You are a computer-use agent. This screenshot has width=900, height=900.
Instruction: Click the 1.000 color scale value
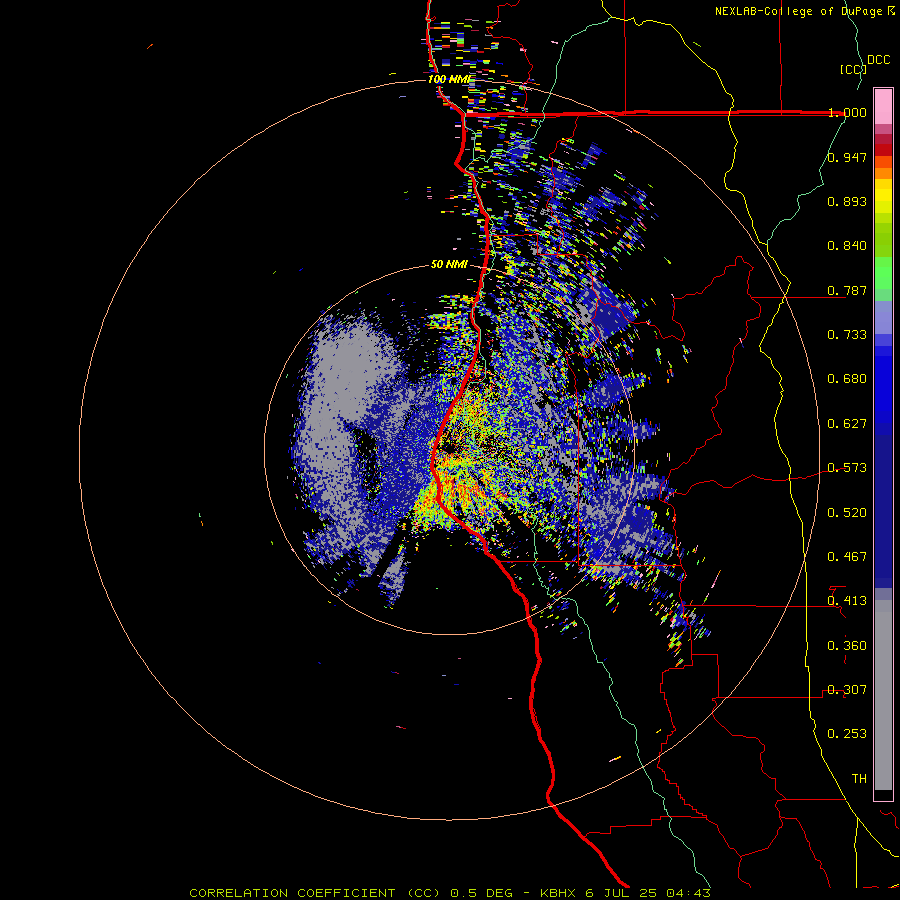click(847, 112)
